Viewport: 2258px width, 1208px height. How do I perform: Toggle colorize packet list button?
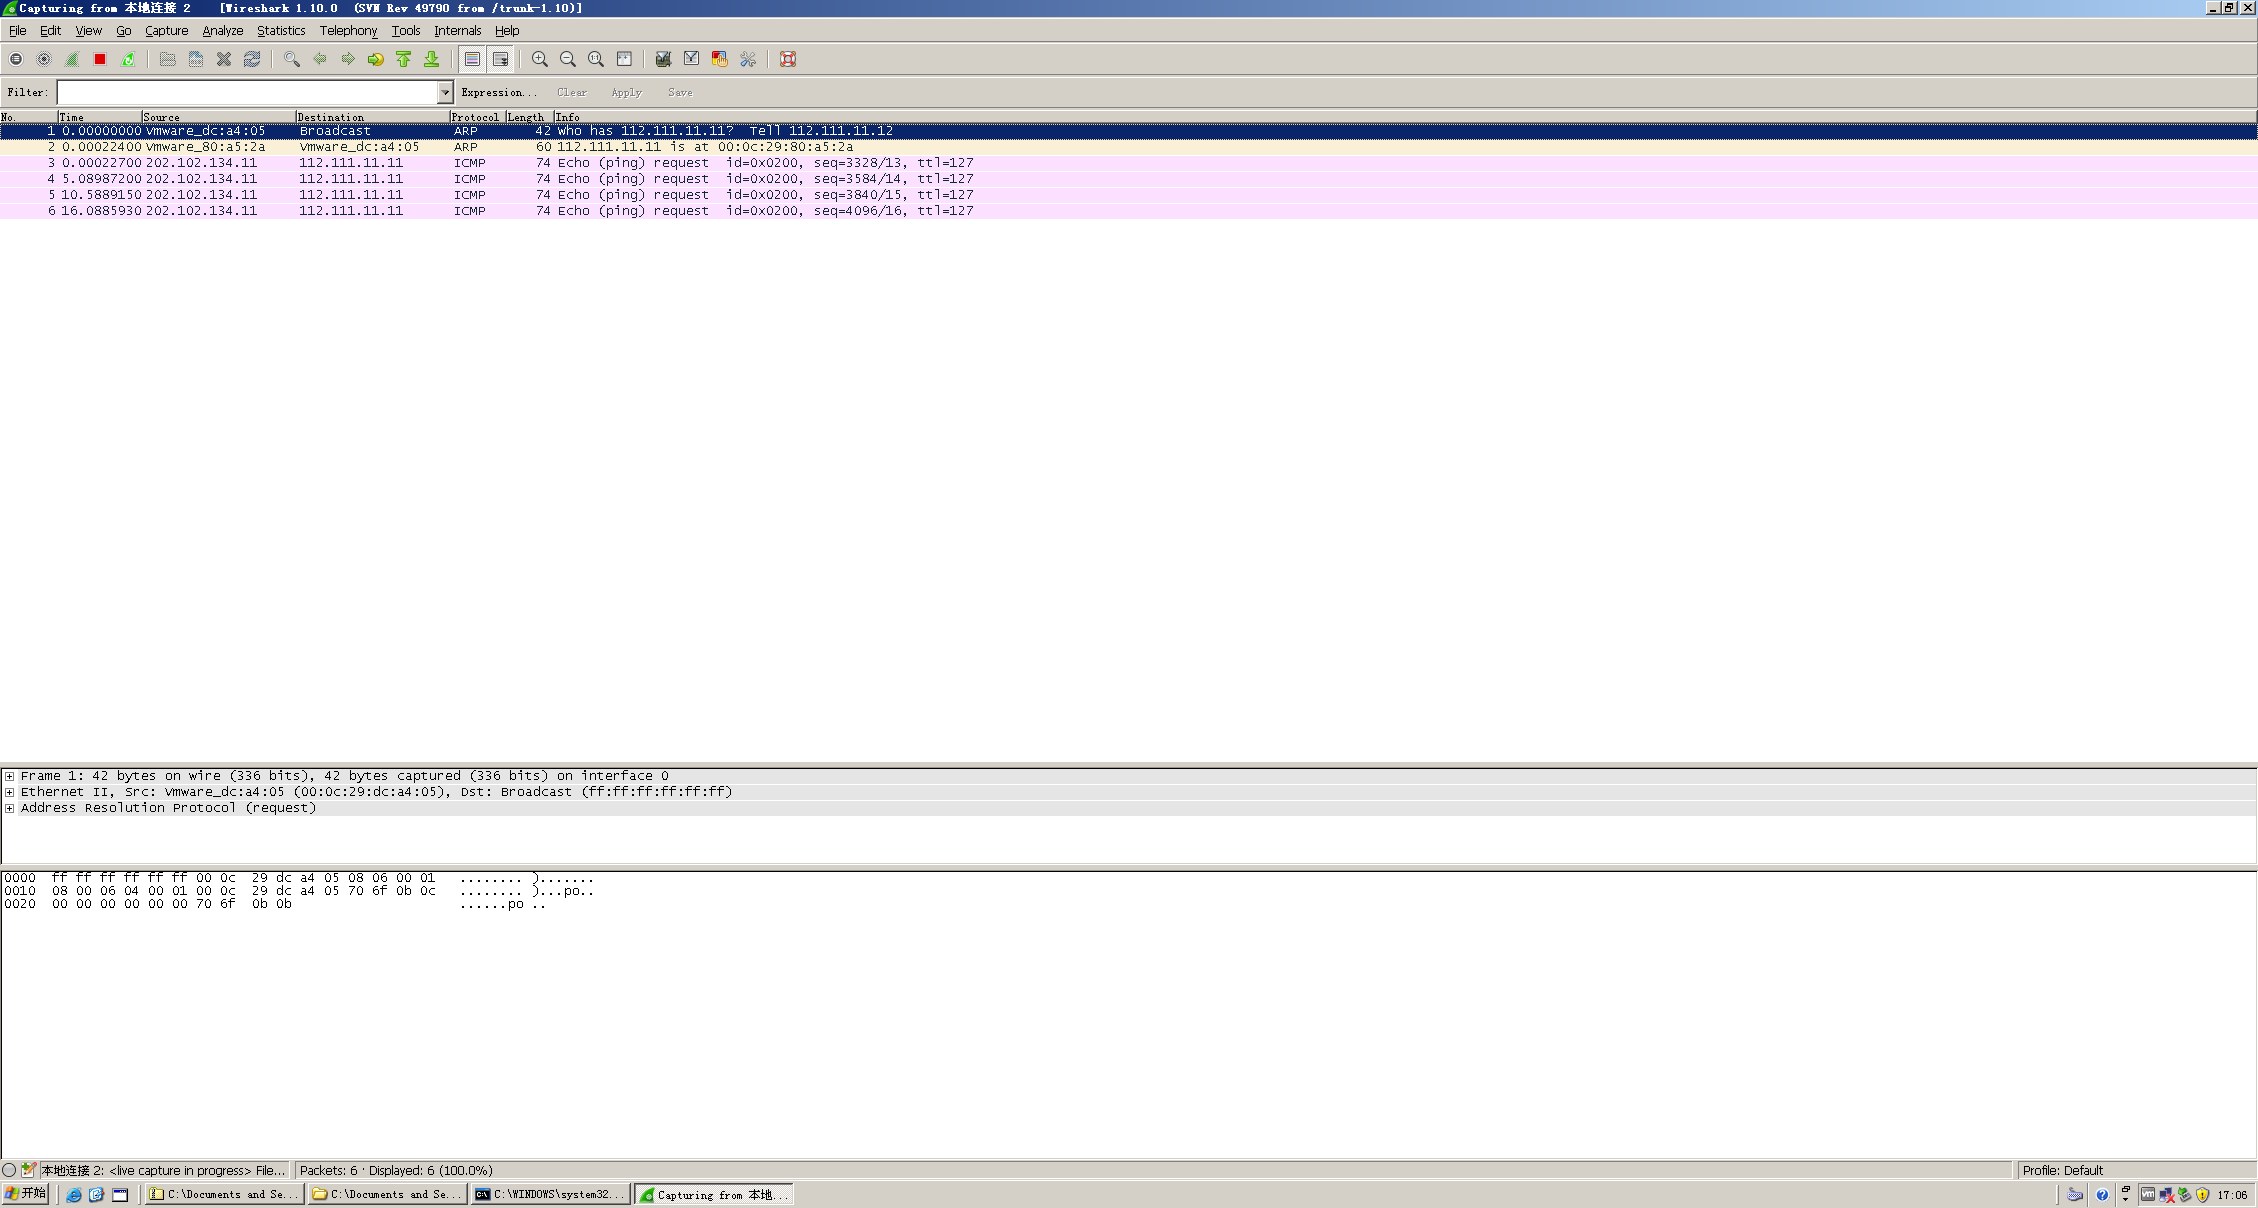[472, 59]
